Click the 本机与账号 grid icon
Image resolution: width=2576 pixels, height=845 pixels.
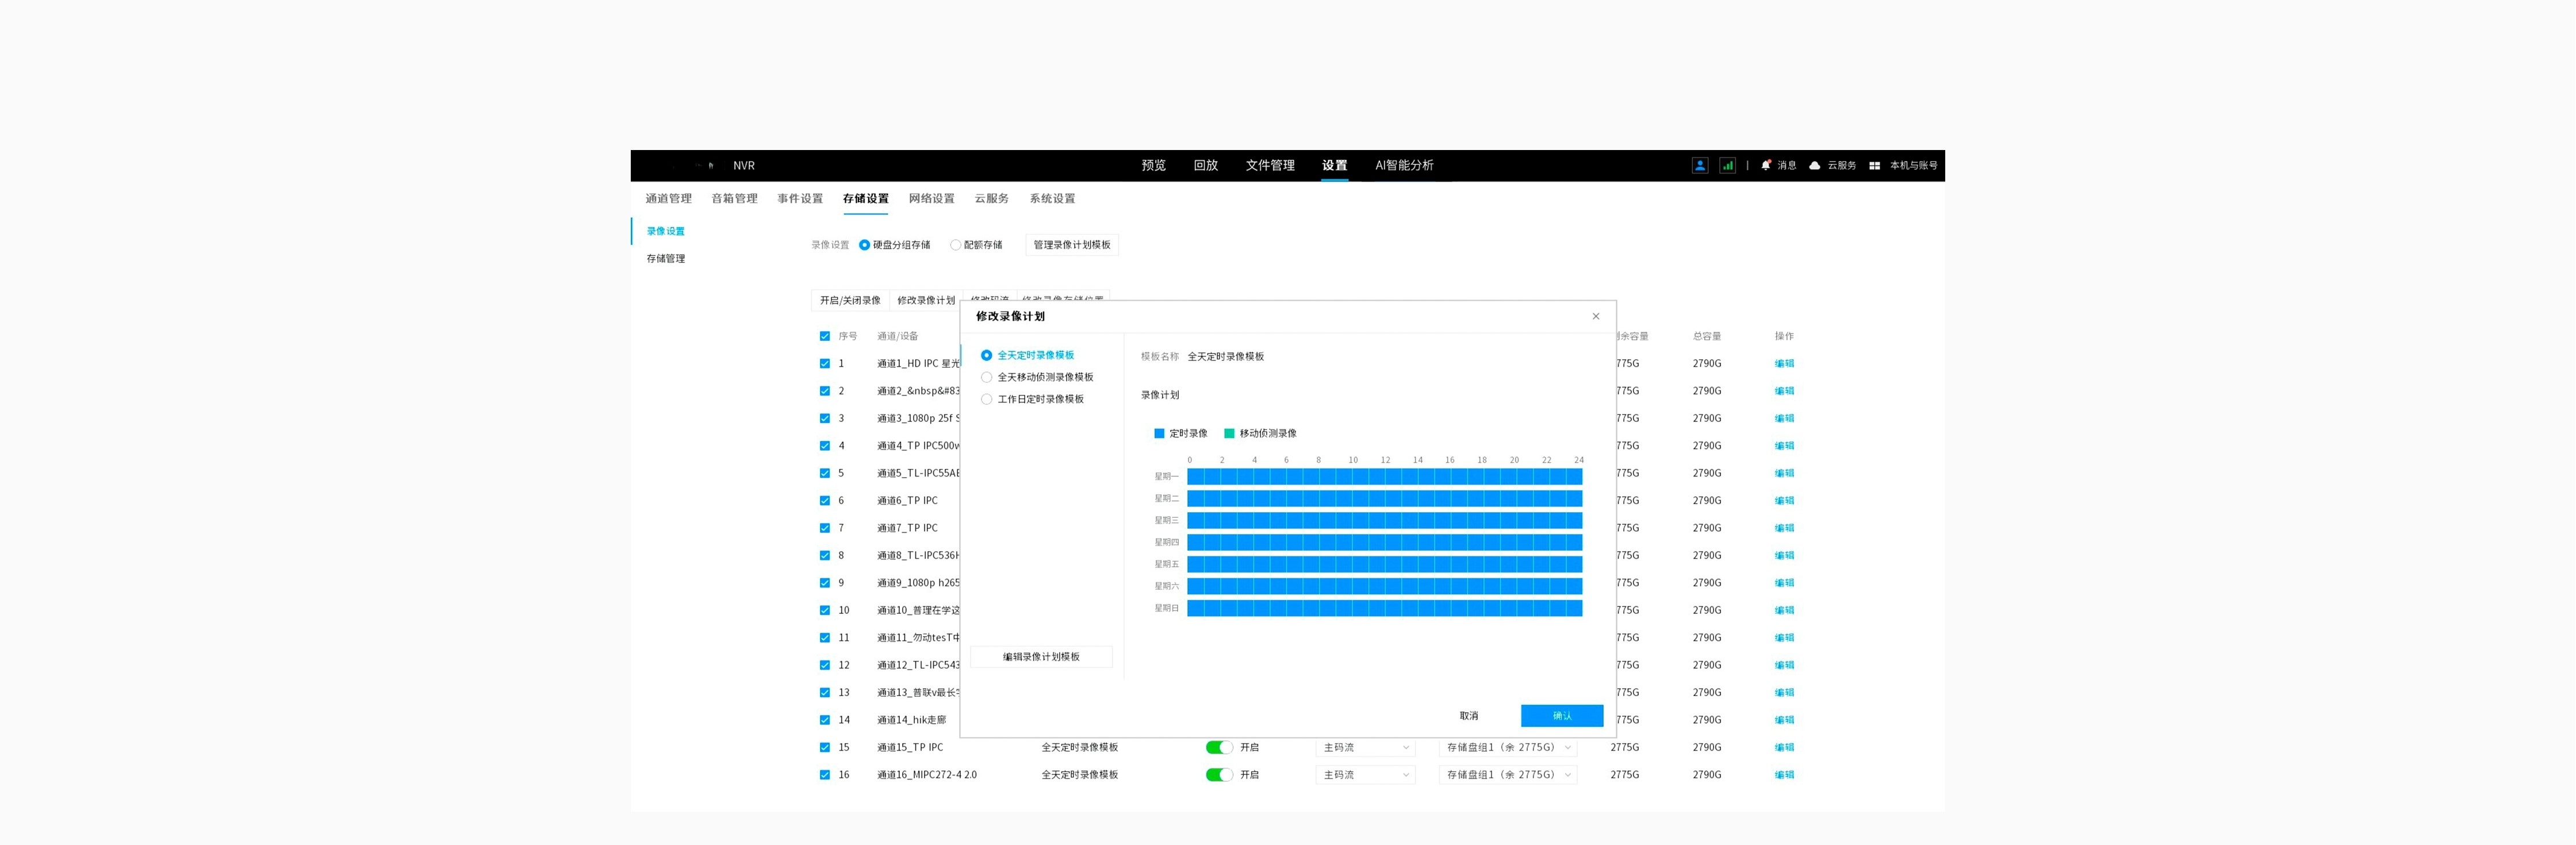(1874, 166)
